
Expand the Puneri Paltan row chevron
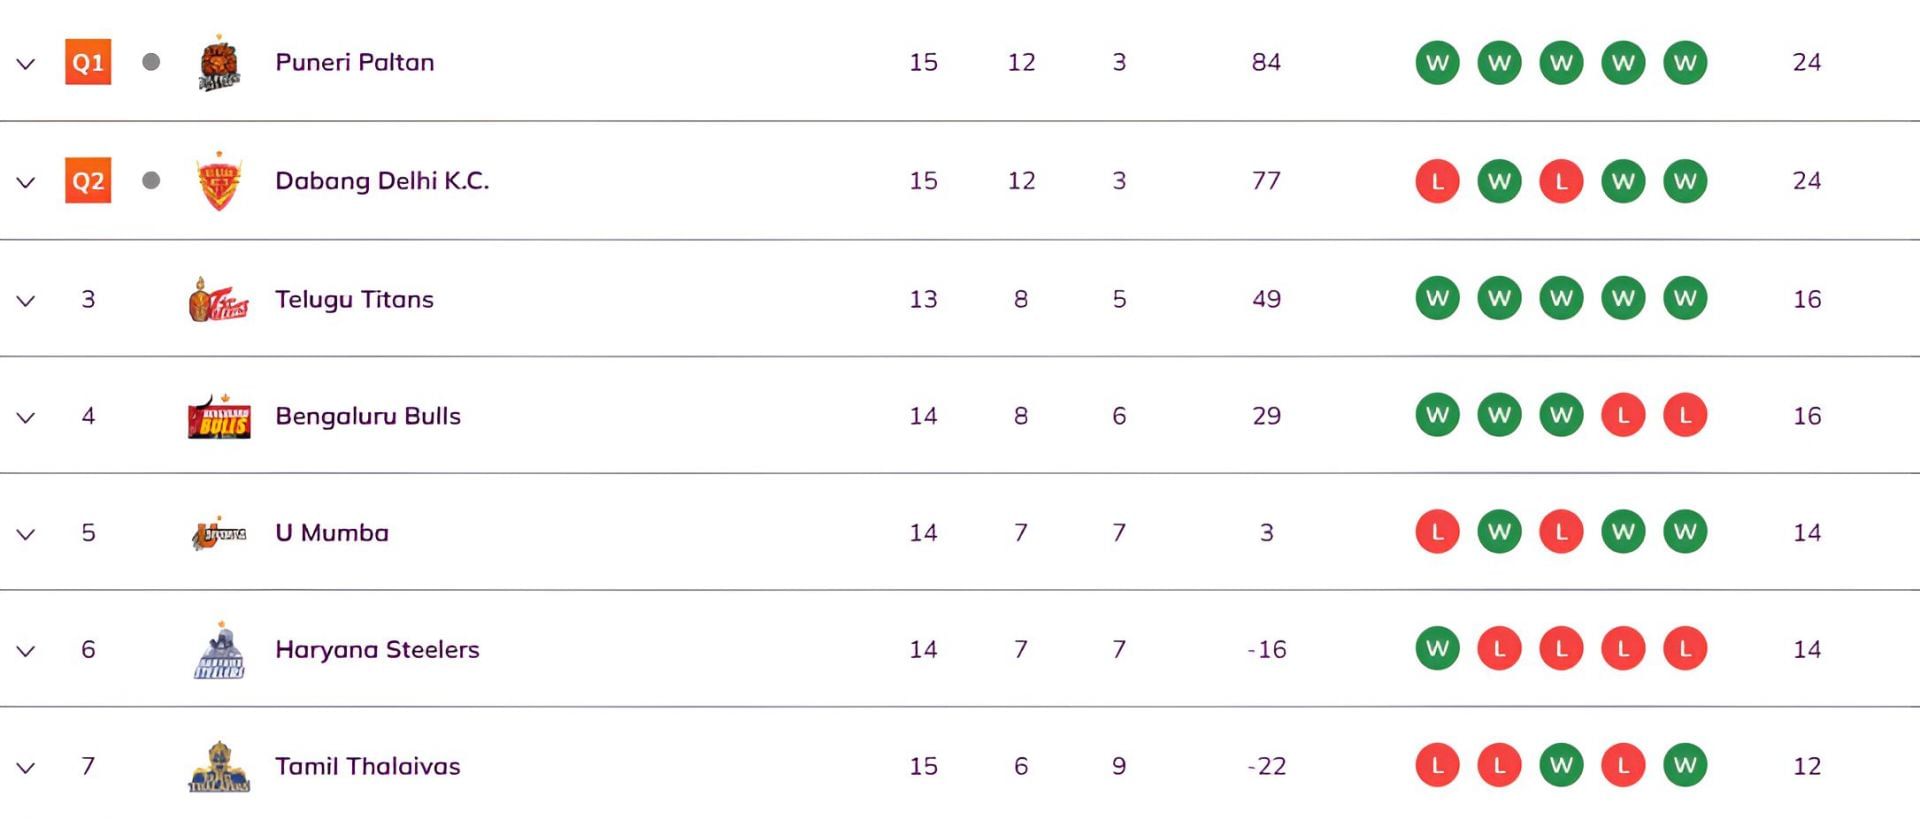(x=26, y=64)
